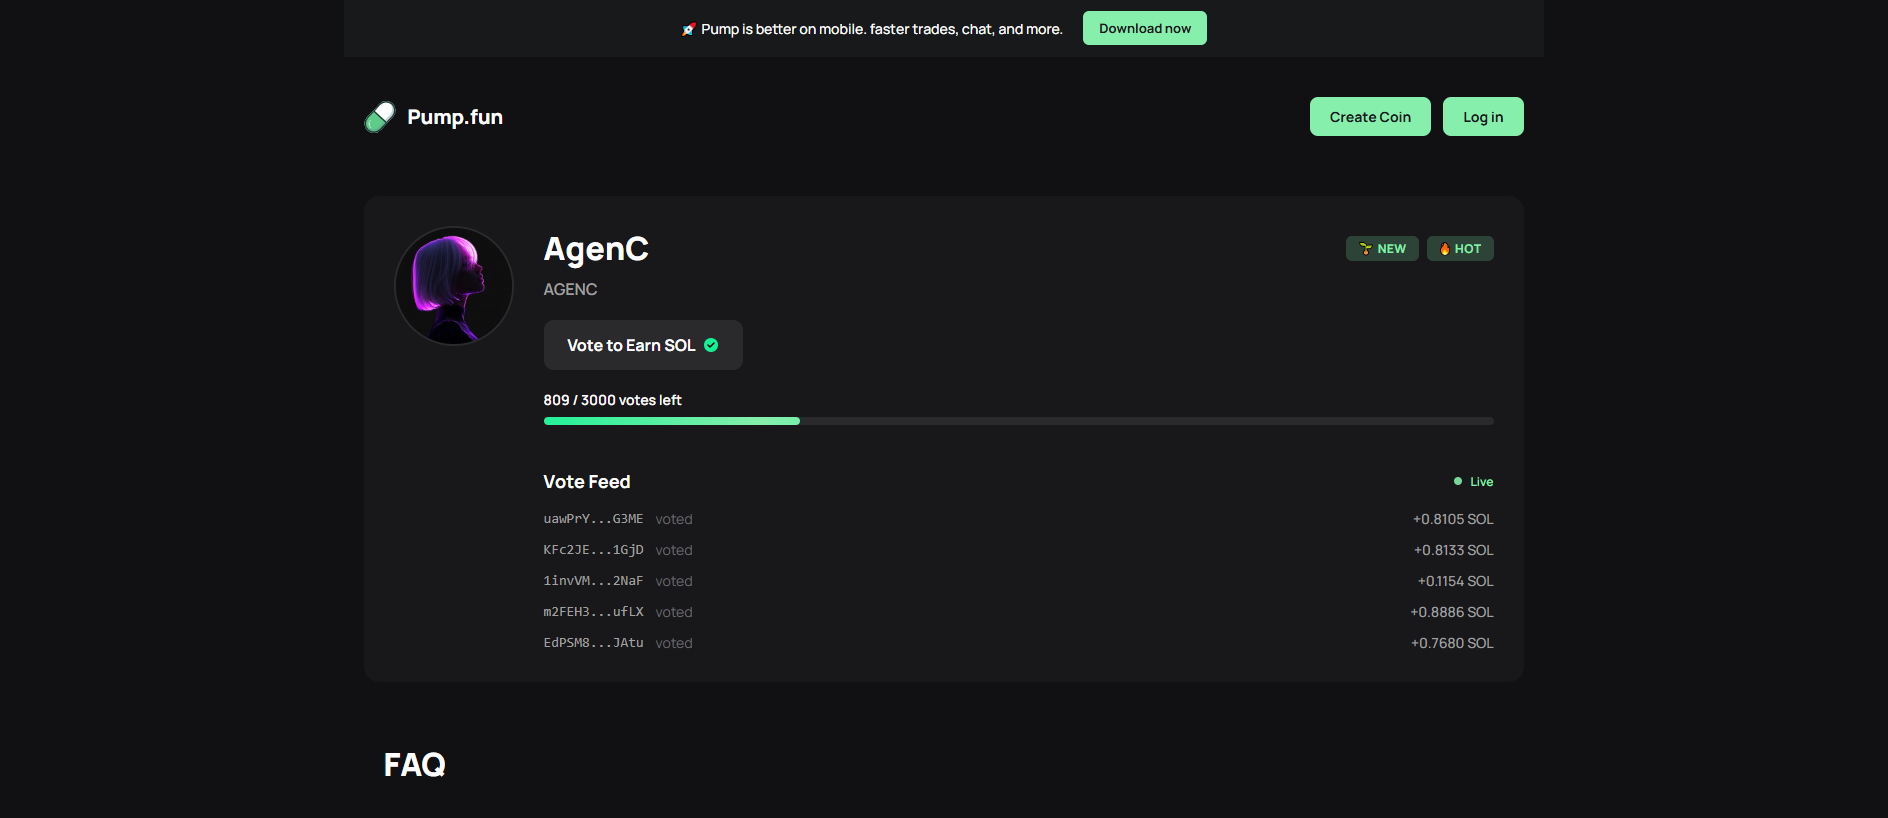Click the +0.8886 SOL reward value
The height and width of the screenshot is (818, 1888).
1452,612
